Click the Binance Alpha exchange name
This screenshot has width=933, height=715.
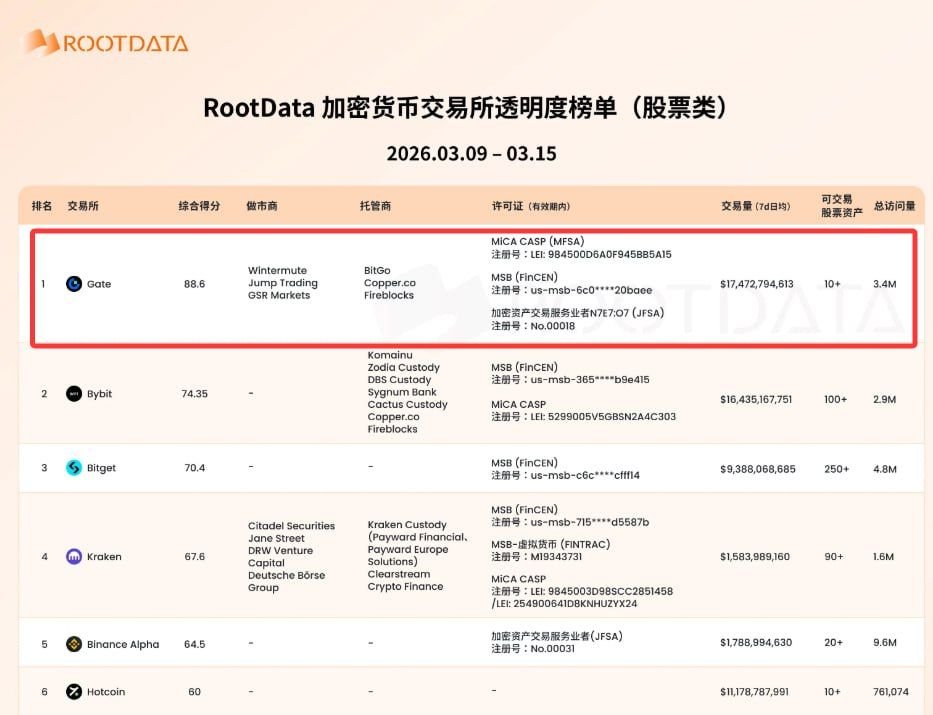click(x=123, y=644)
